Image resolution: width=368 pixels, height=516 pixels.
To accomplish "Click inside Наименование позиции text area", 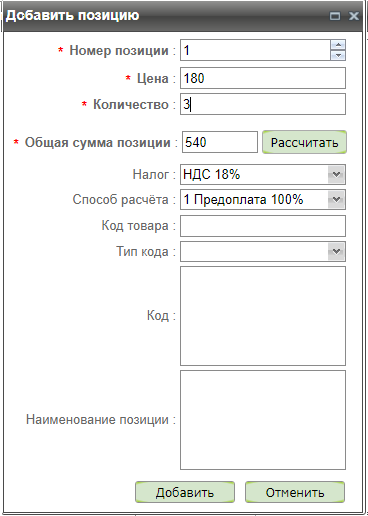I will click(263, 420).
